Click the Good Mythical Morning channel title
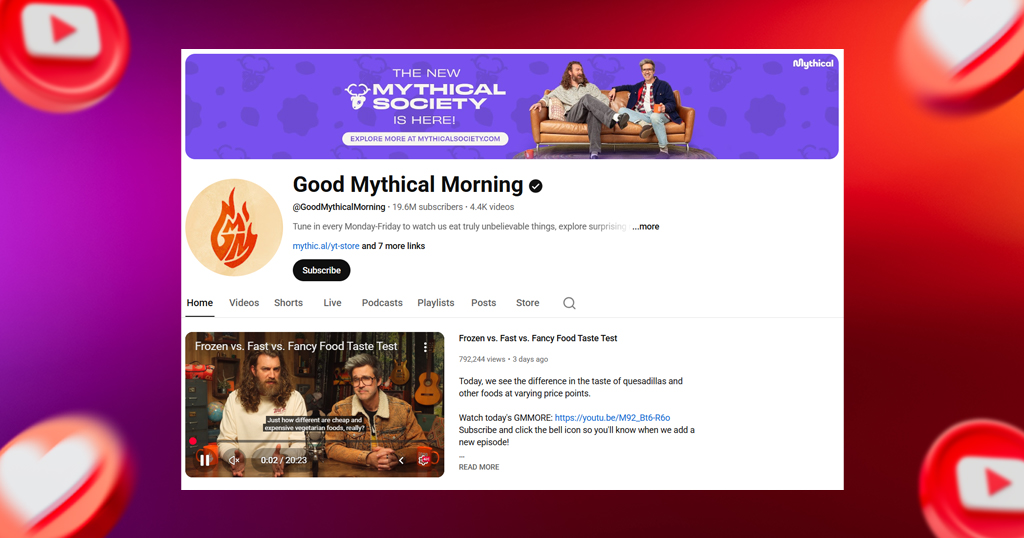 pyautogui.click(x=408, y=185)
